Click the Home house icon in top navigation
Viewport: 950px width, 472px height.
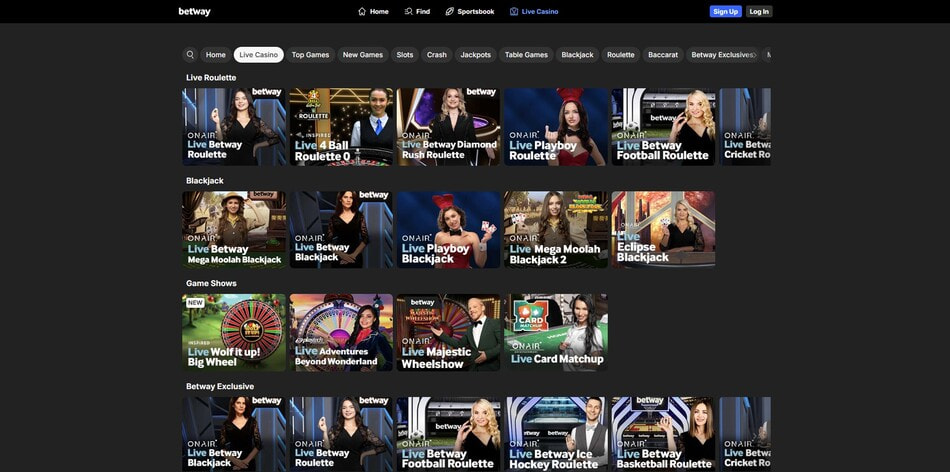coord(362,12)
